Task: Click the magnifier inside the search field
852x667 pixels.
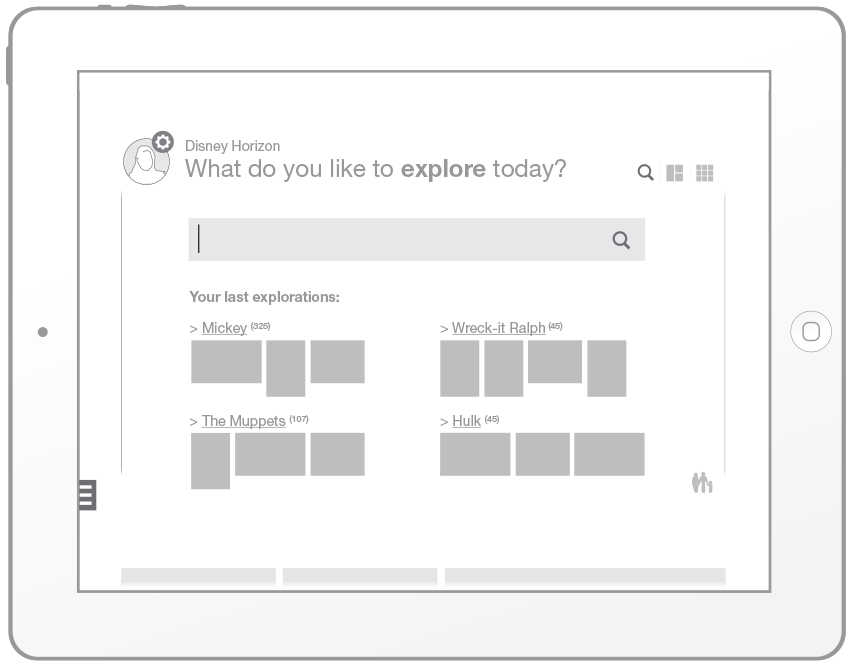Action: 621,240
